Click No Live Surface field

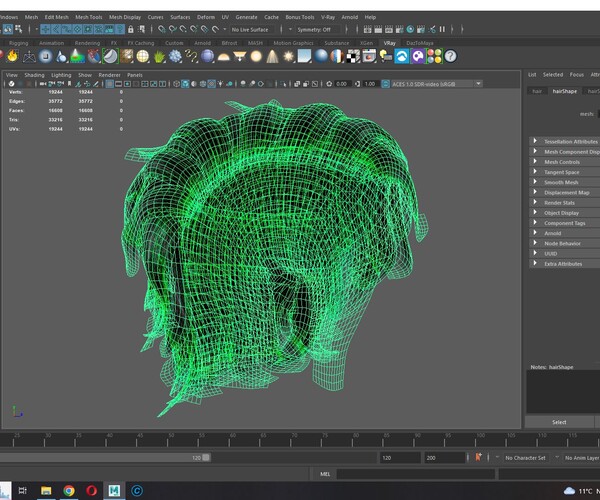[x=250, y=29]
